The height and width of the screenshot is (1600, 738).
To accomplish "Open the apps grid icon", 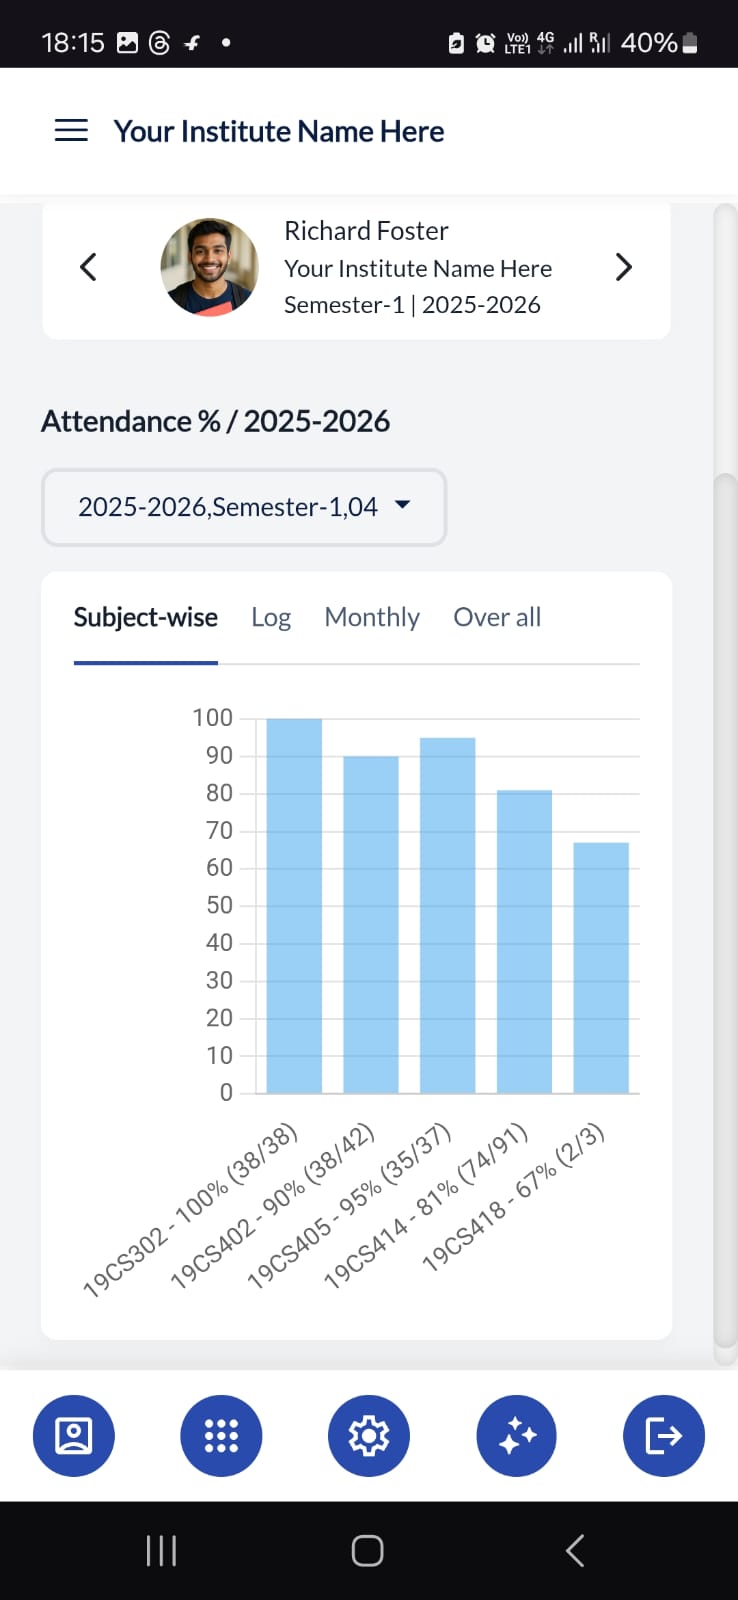I will [x=221, y=1435].
